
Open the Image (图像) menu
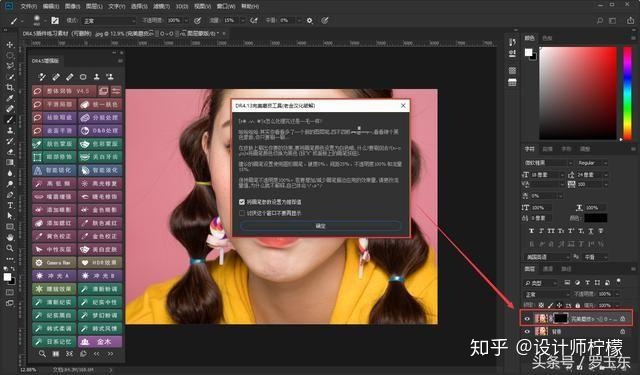pos(73,7)
